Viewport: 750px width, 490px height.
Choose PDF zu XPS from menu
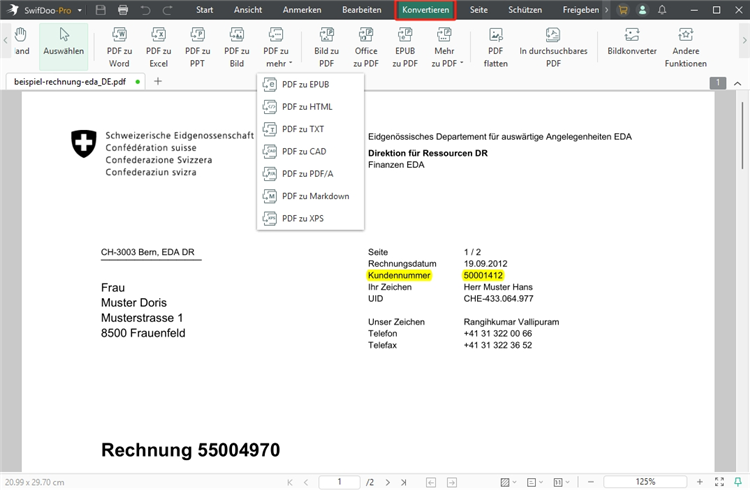point(310,219)
